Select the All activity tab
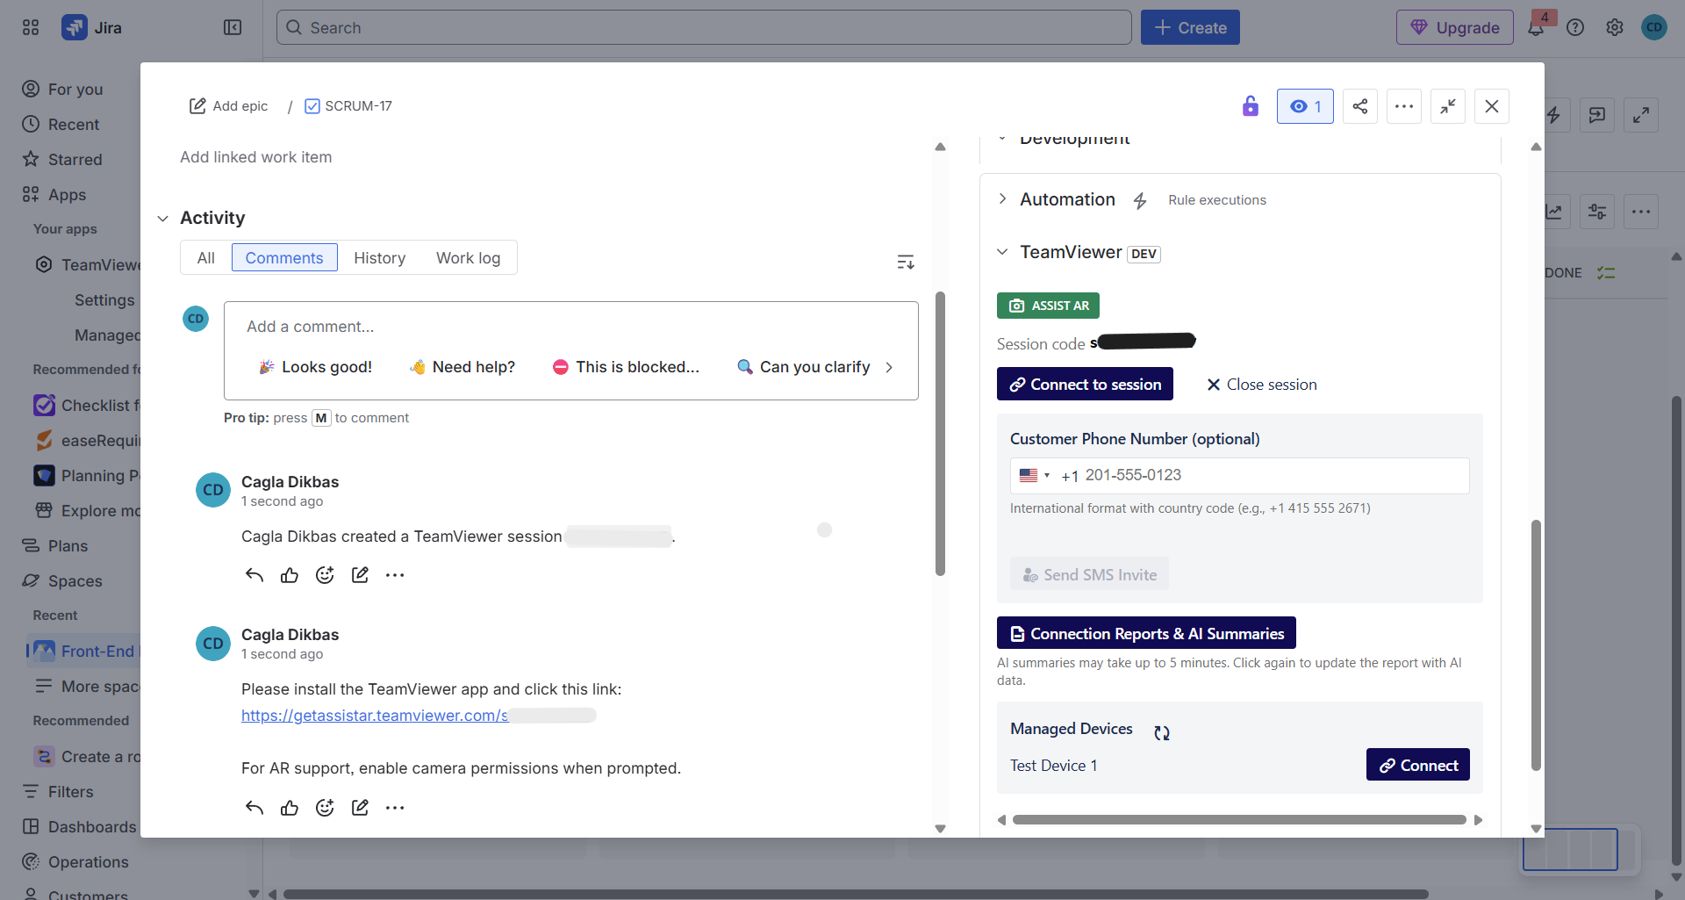Image resolution: width=1685 pixels, height=900 pixels. [206, 258]
